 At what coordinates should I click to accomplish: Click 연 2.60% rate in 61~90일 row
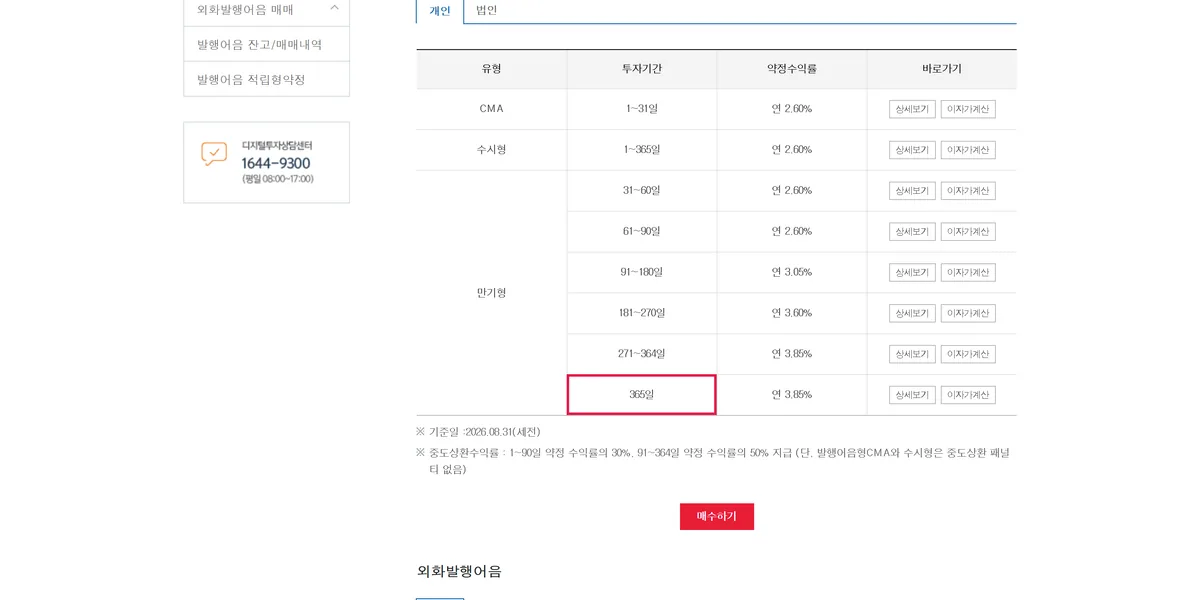click(x=792, y=232)
